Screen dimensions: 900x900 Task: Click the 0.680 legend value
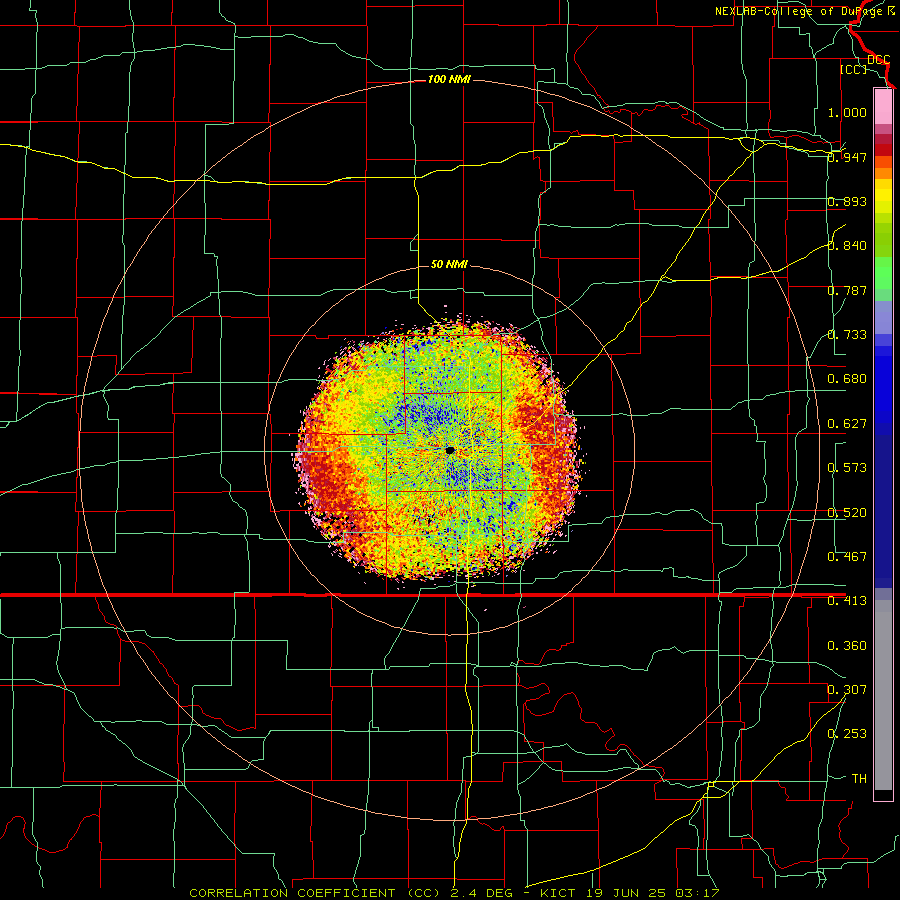(847, 379)
